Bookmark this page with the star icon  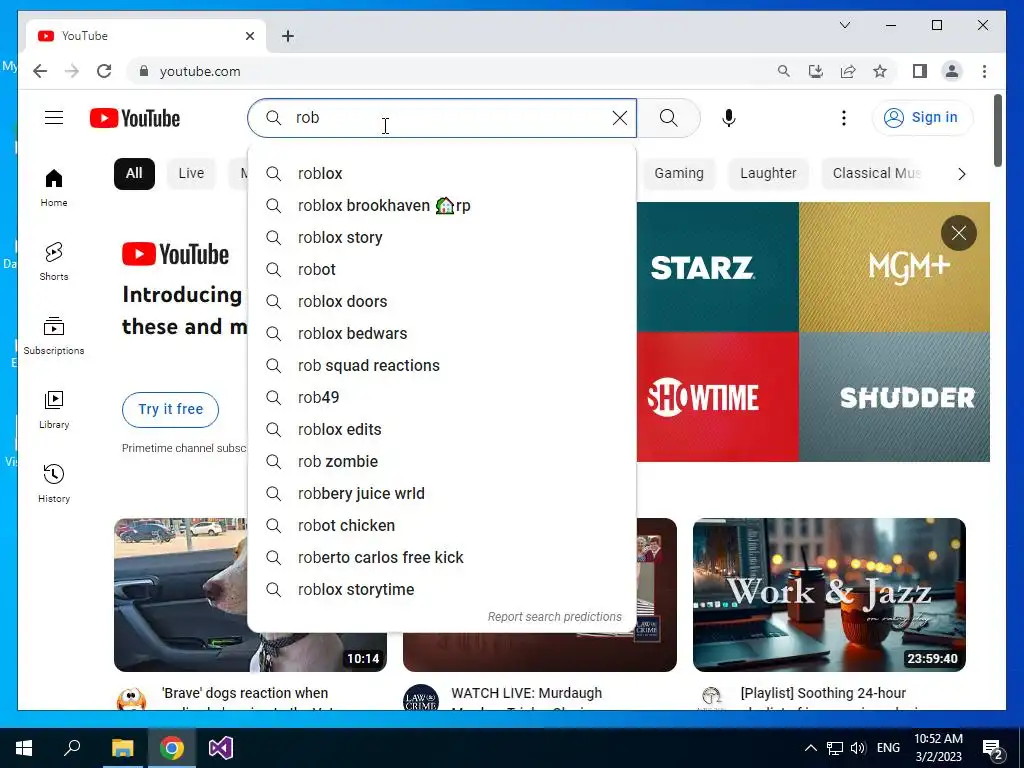880,71
